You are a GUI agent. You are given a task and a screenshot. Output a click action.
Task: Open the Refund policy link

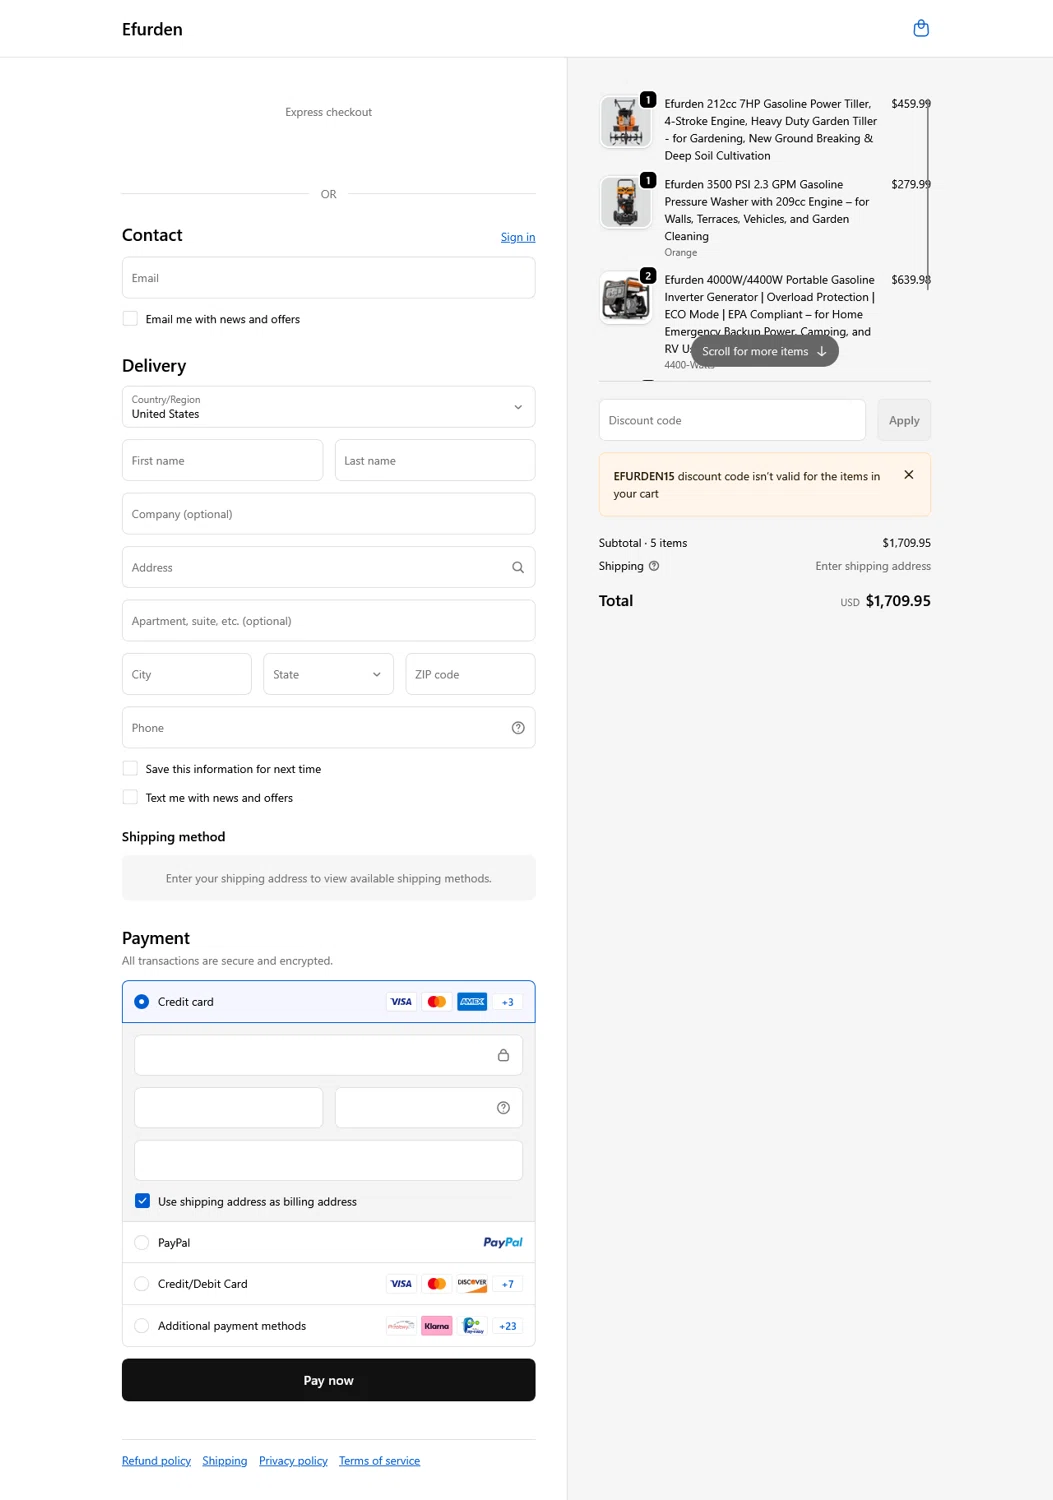click(x=156, y=1461)
